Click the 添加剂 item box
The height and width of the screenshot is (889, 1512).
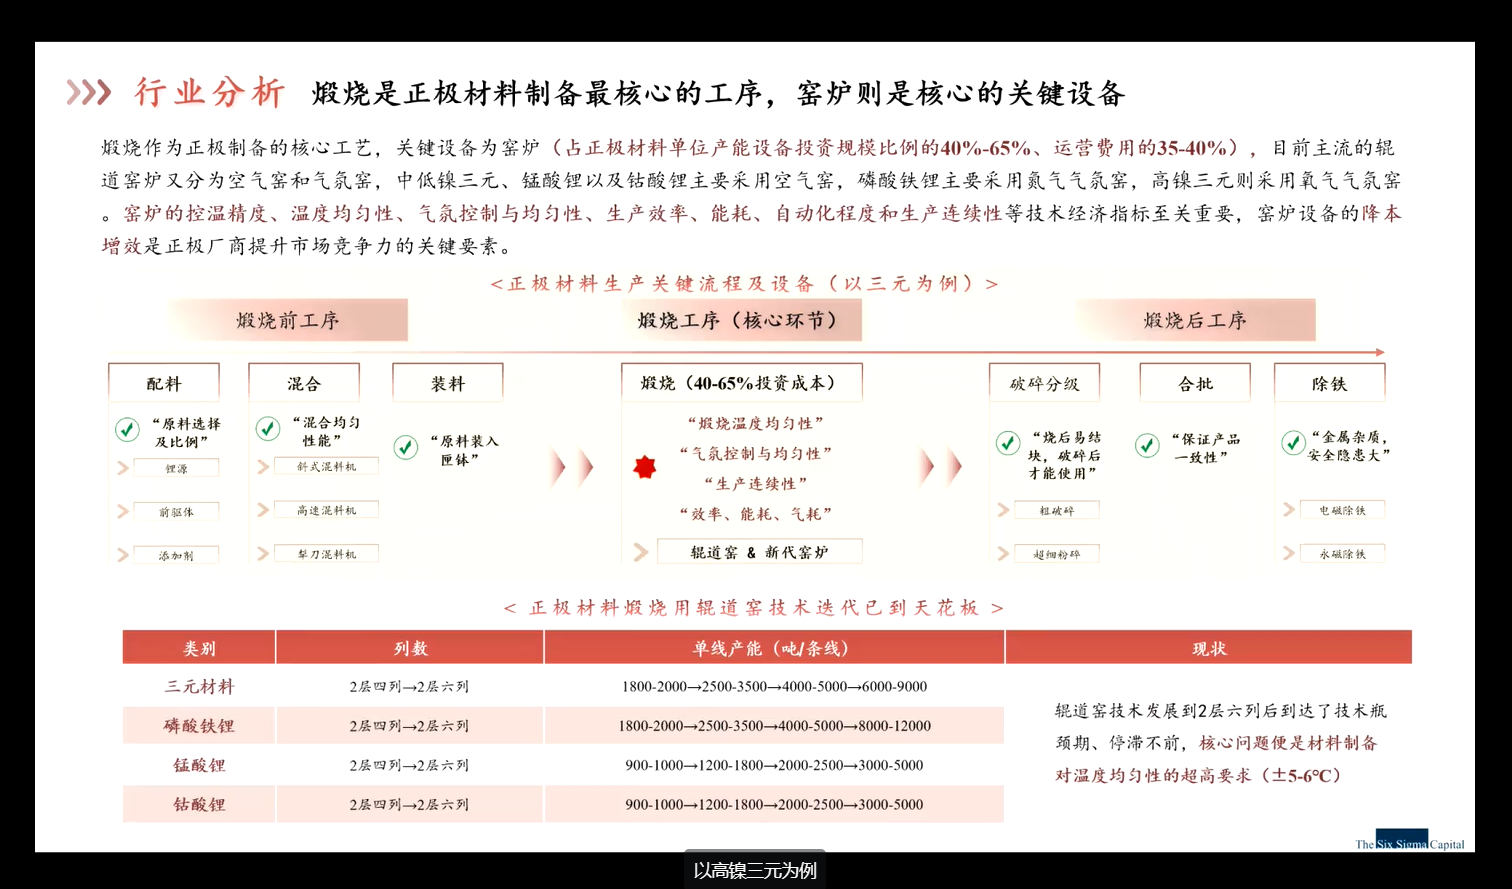177,554
